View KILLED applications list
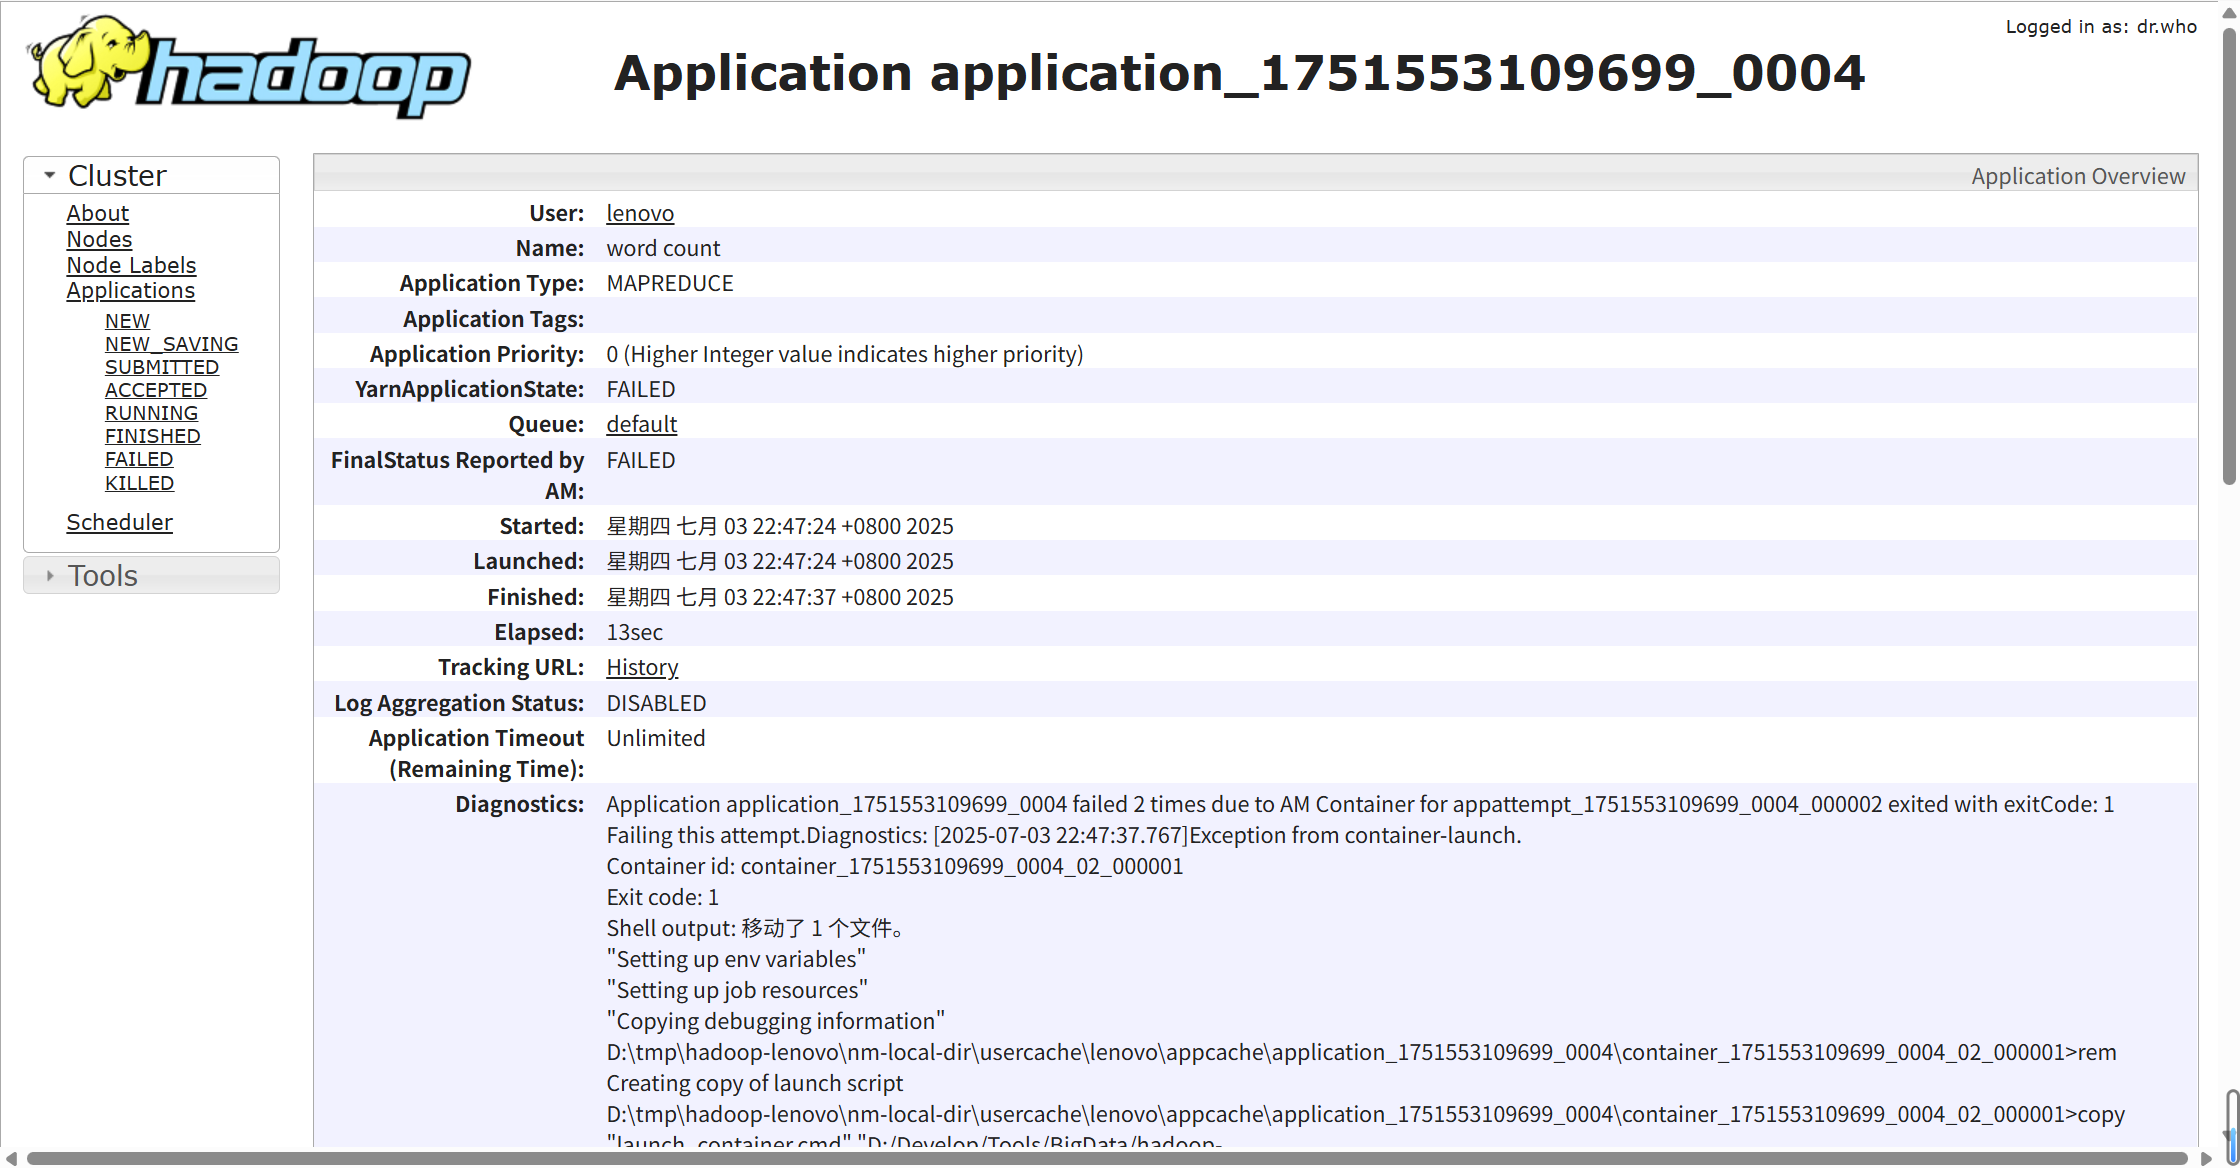 (x=139, y=483)
